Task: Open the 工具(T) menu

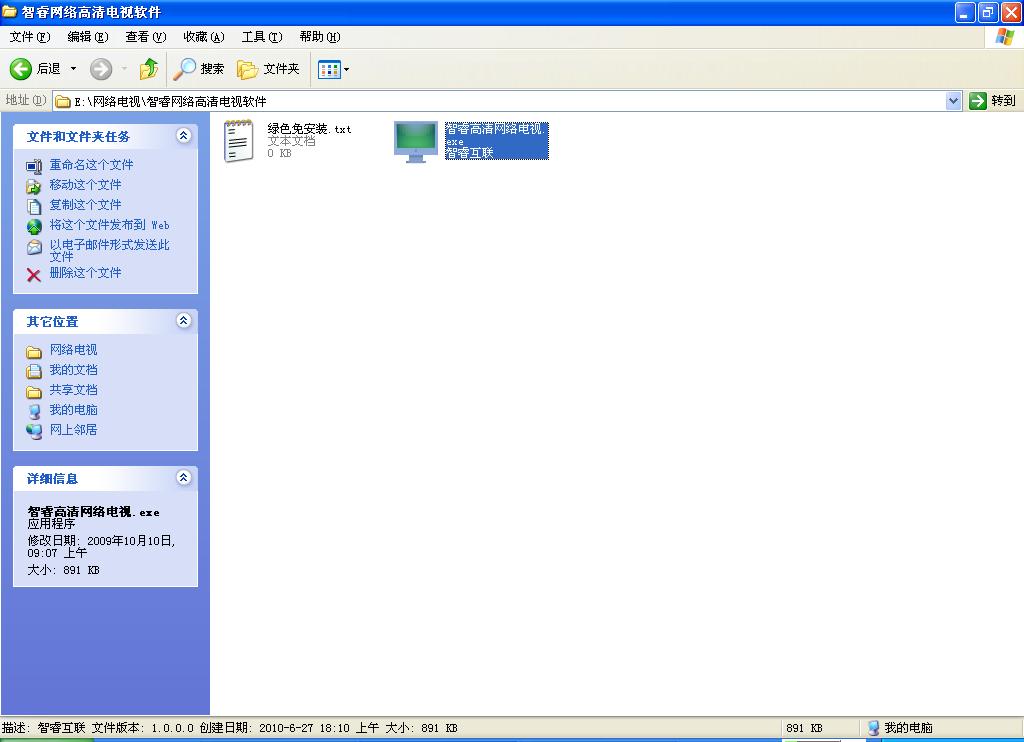Action: pyautogui.click(x=262, y=37)
